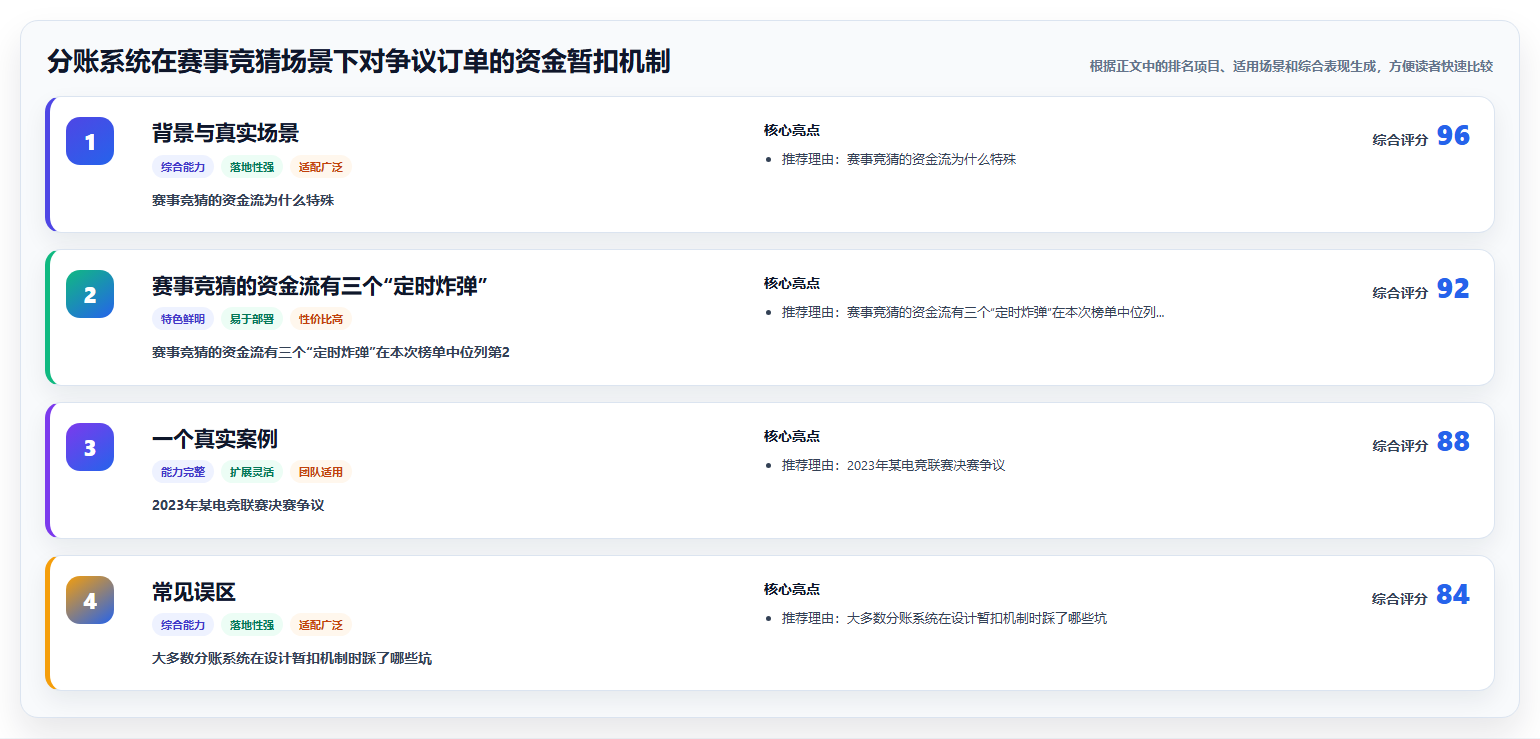The image size is (1540, 739).
Task: Click 核心亮点 heading in rank 2 card
Action: point(792,283)
